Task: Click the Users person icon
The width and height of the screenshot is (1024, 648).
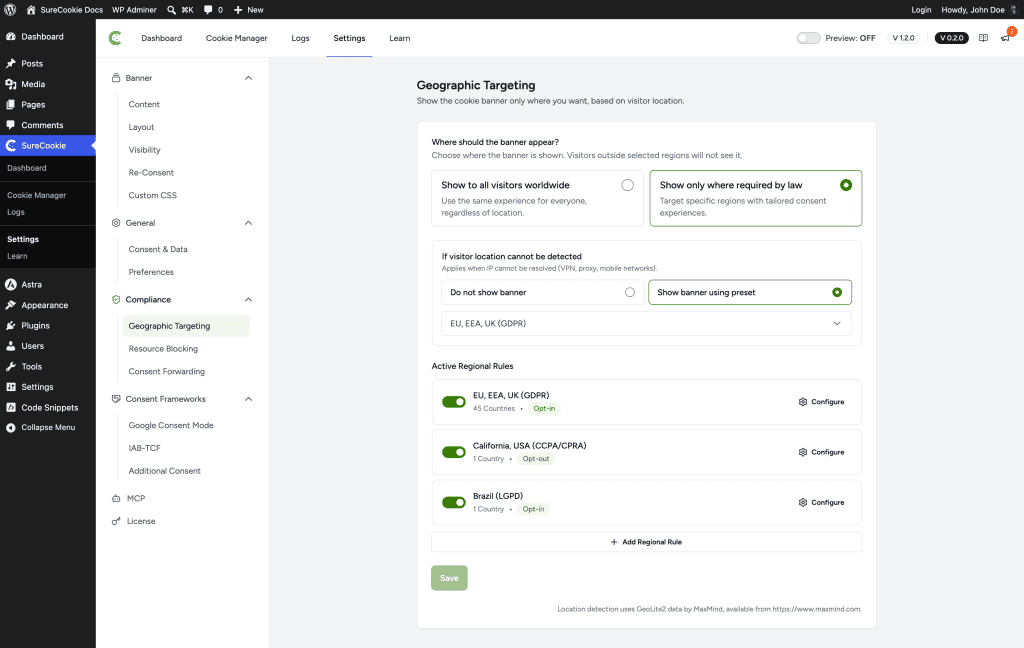Action: tap(10, 346)
